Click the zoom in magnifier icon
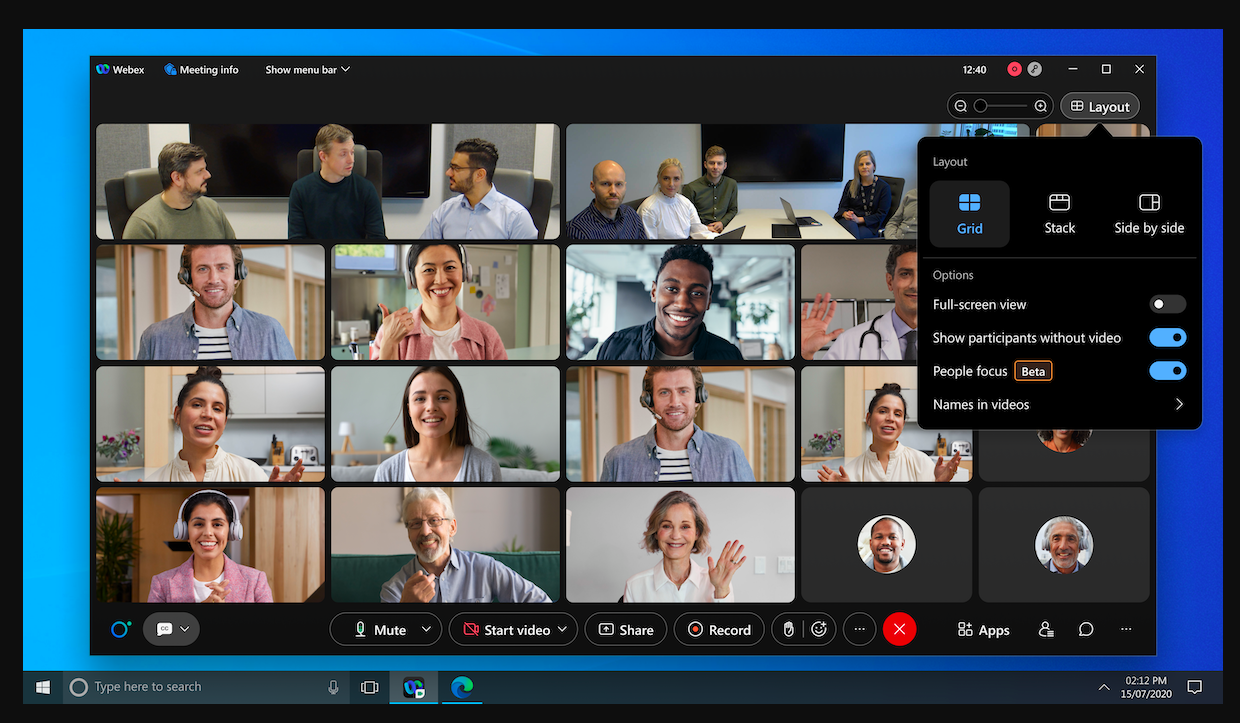 coord(1041,106)
